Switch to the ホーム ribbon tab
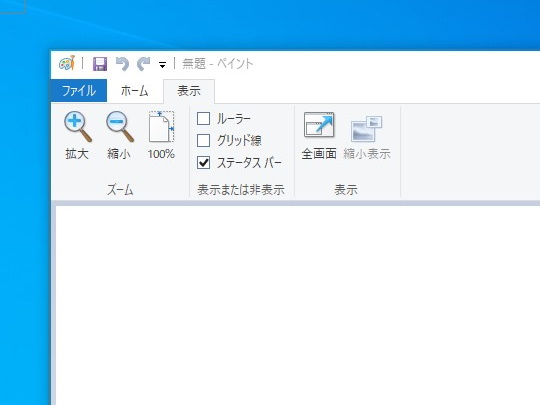The width and height of the screenshot is (540, 405). tap(135, 91)
